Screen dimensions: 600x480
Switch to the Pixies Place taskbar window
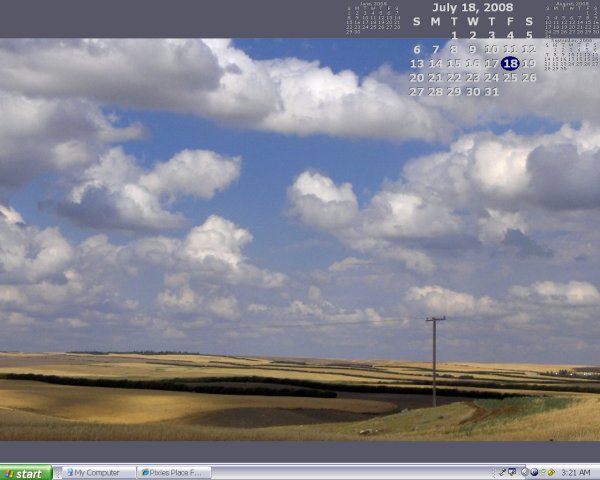(174, 473)
